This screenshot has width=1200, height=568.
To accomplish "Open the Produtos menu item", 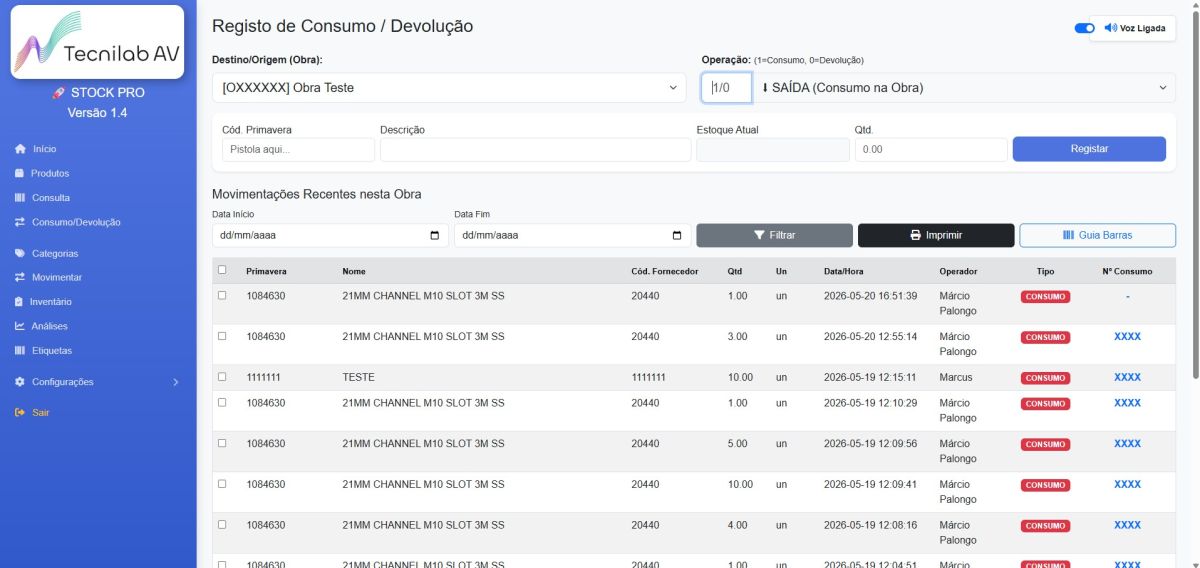I will [x=50, y=173].
